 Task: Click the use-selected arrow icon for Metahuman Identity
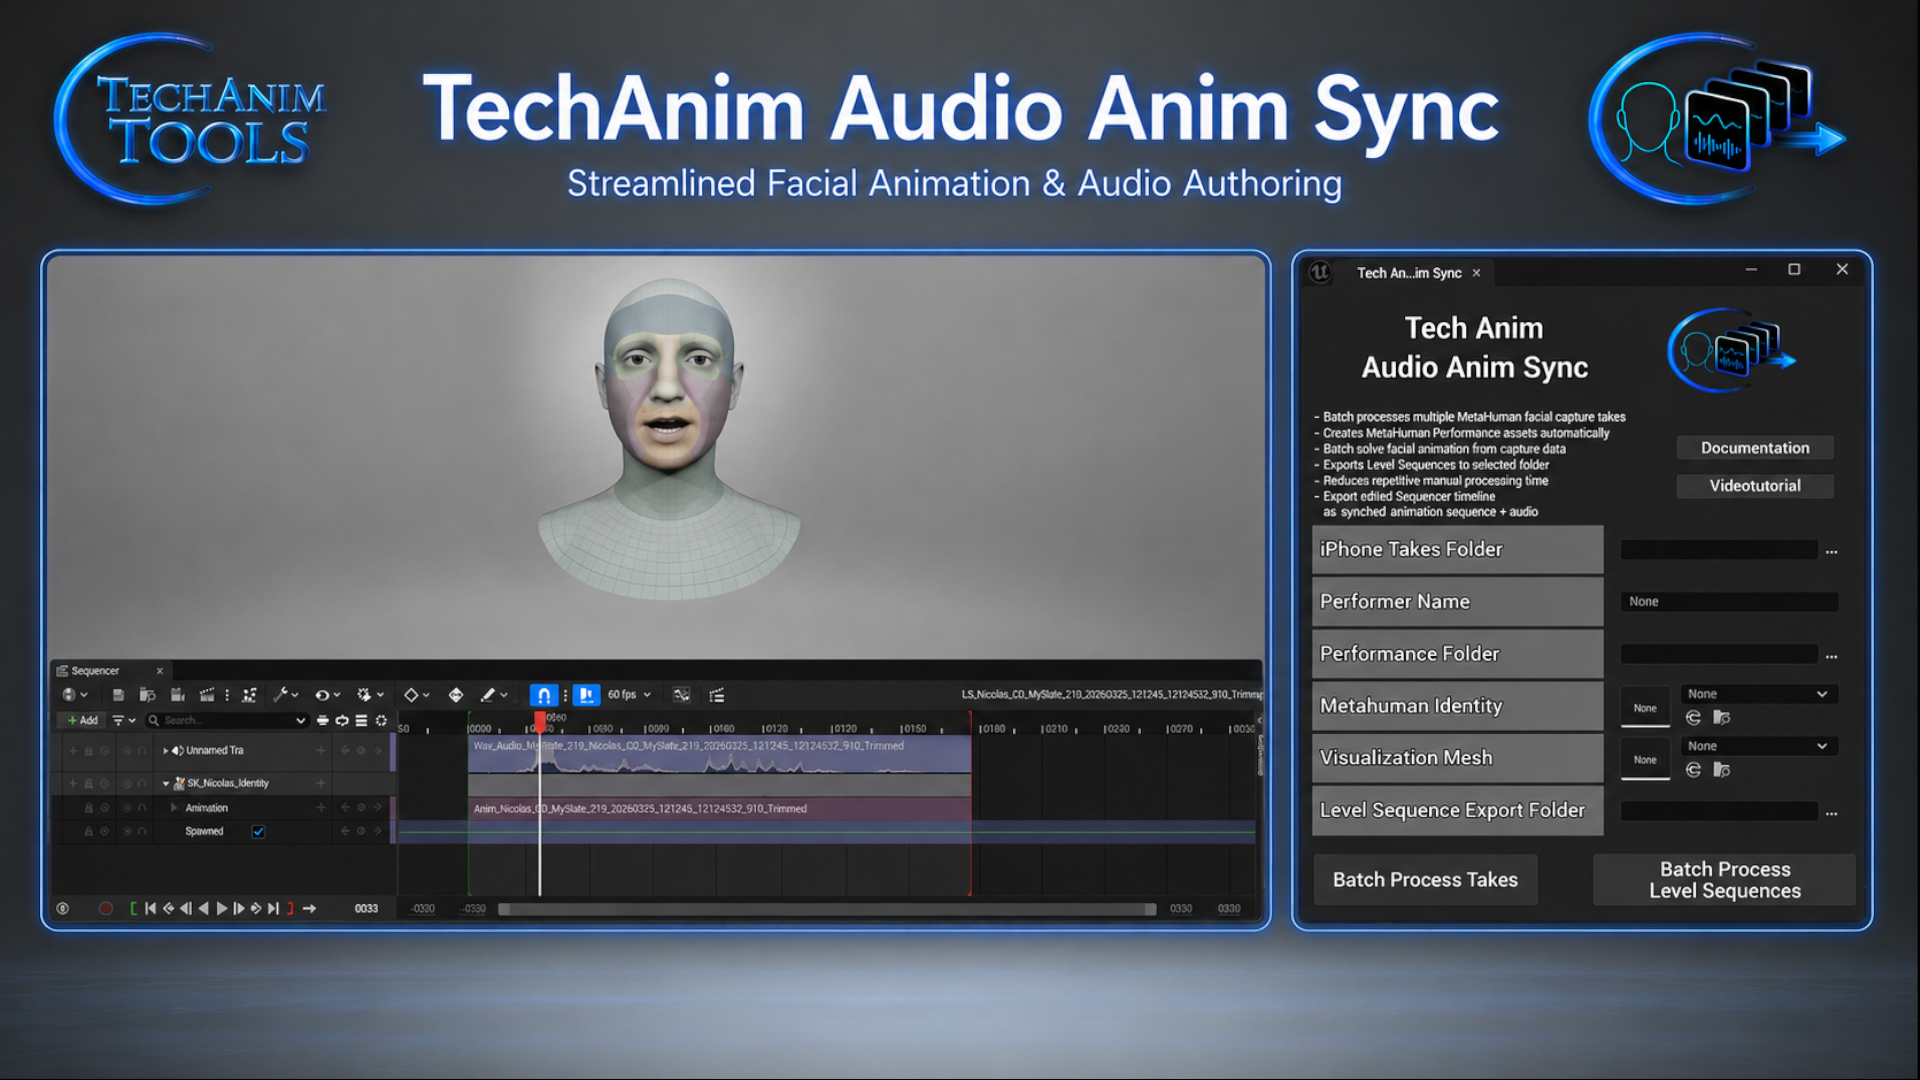[x=1693, y=717]
